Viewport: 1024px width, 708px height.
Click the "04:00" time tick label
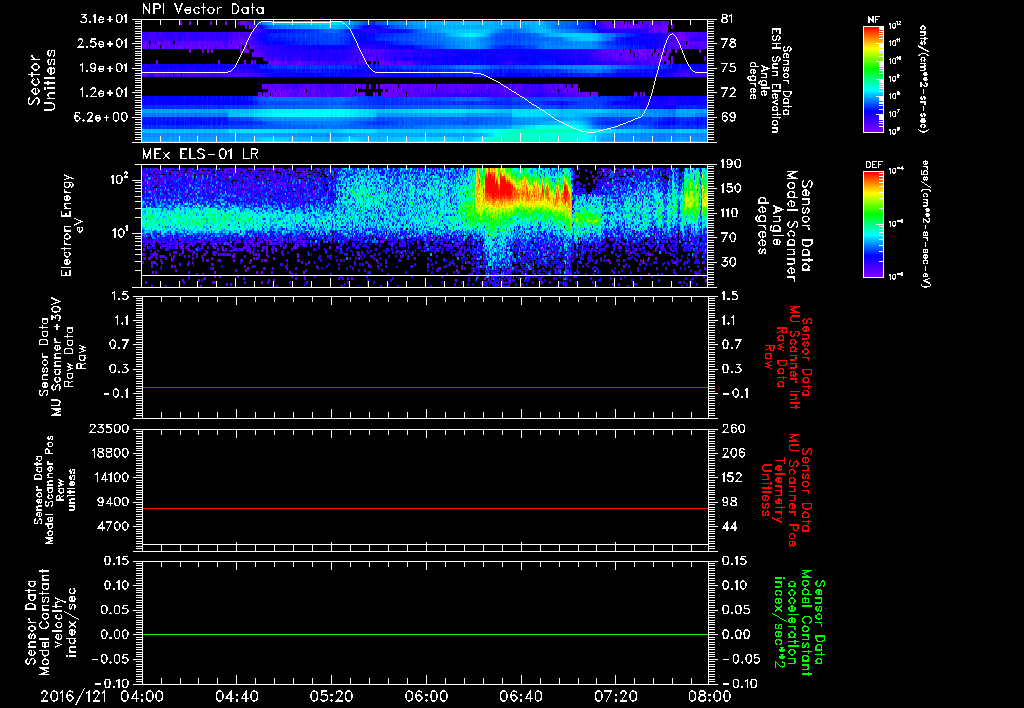coord(142,696)
